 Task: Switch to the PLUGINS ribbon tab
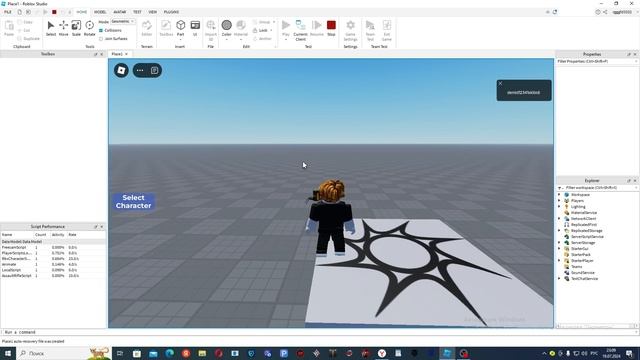171,12
